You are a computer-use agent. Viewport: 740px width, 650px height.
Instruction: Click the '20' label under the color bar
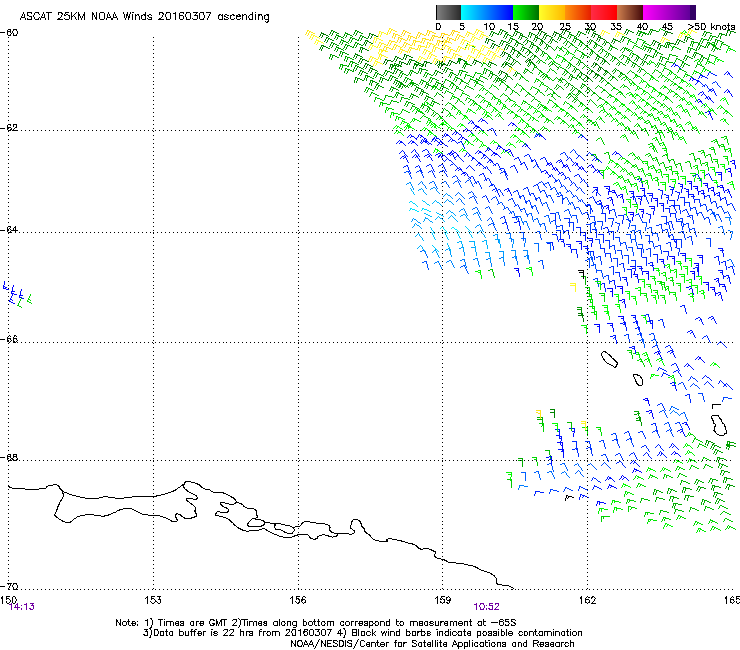(538, 27)
